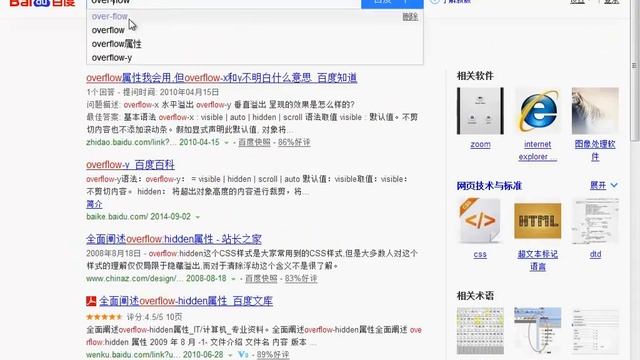Click the Baidu logo
The width and height of the screenshot is (640, 360).
coord(42,3)
